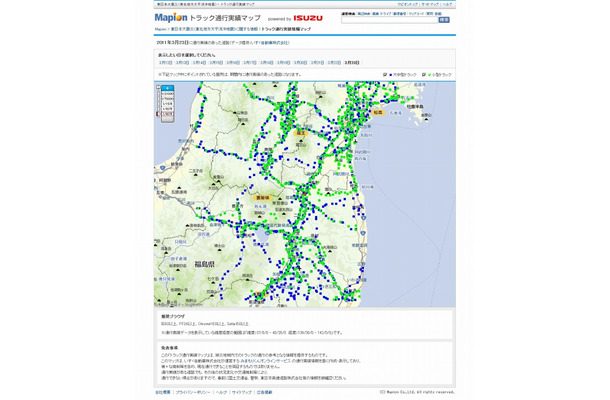This screenshot has width=610, height=400.
Task: Select the 3月17日 date link
Action: (x=250, y=63)
